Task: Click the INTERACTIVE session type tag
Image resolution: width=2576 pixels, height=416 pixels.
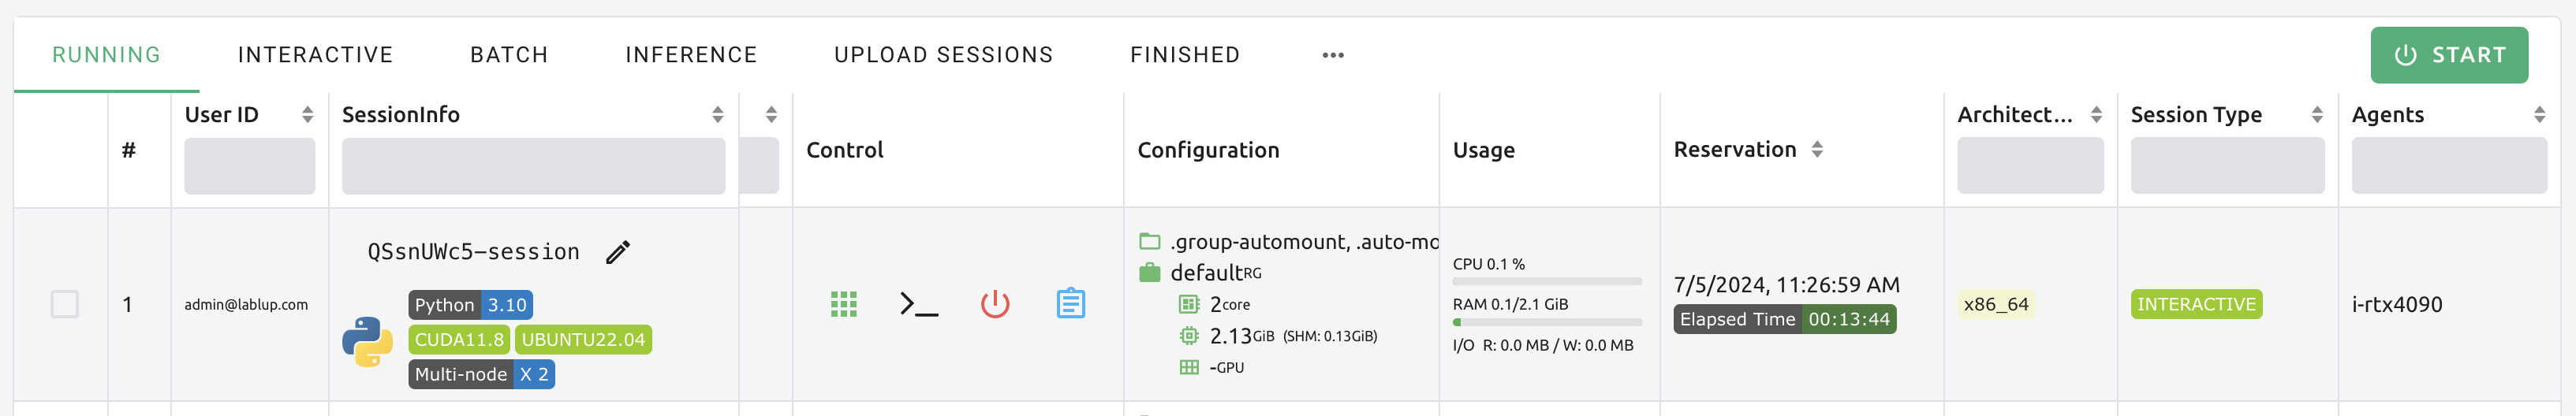Action: point(2195,304)
